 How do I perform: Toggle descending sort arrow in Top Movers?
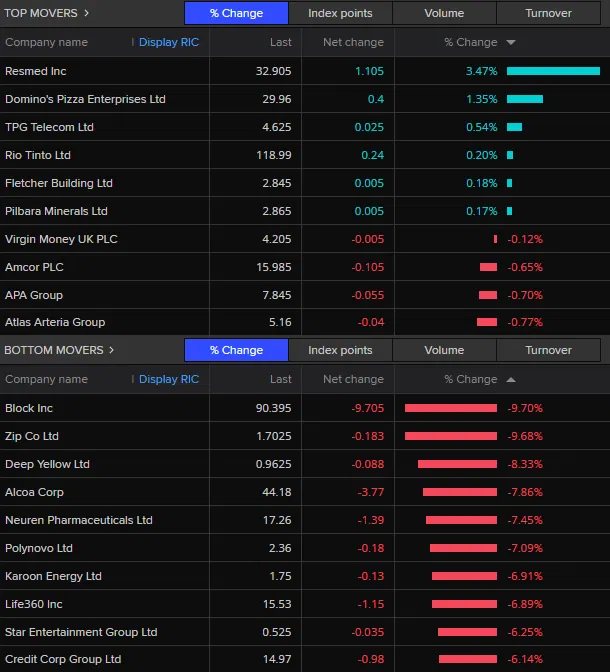(511, 42)
